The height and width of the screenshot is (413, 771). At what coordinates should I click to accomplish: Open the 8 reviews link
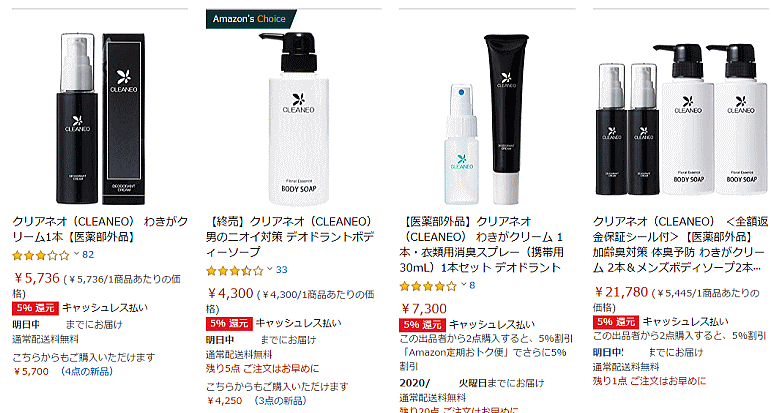pos(473,285)
